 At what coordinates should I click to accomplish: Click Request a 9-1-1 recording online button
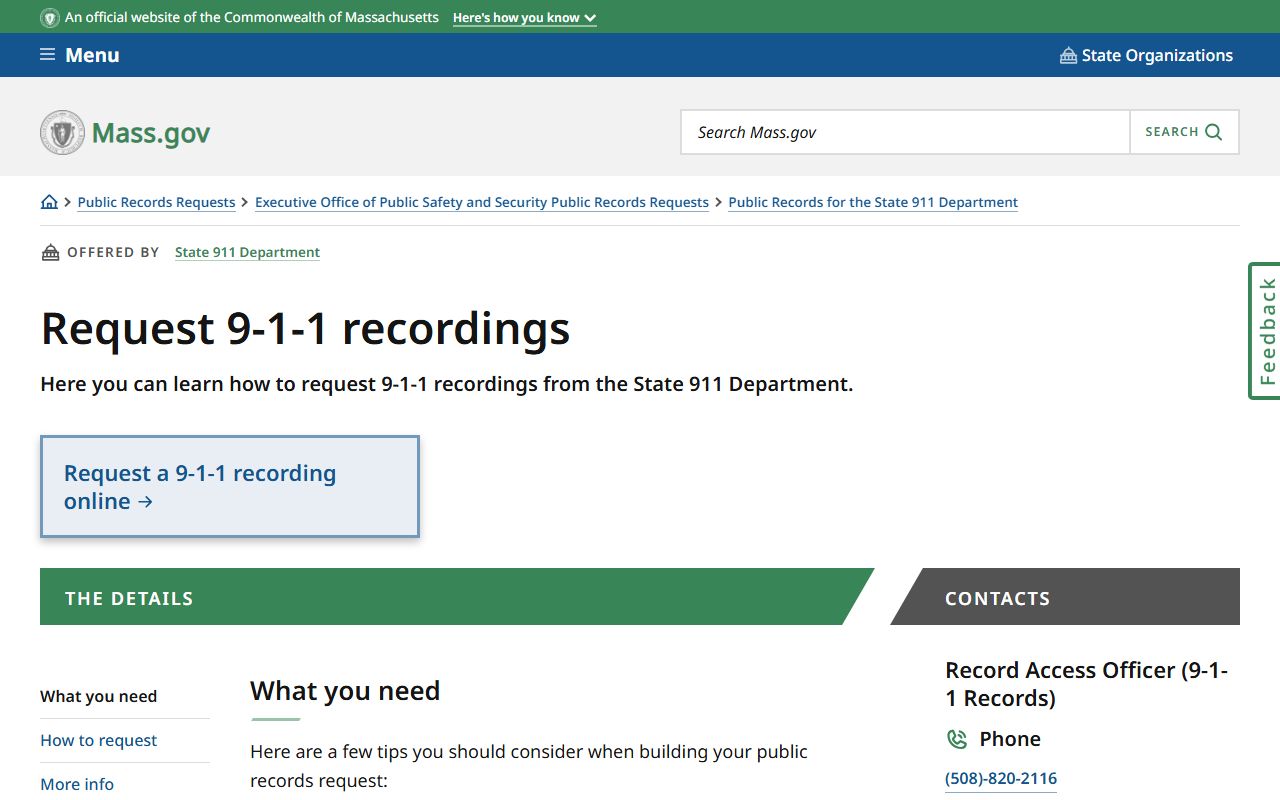click(x=230, y=487)
